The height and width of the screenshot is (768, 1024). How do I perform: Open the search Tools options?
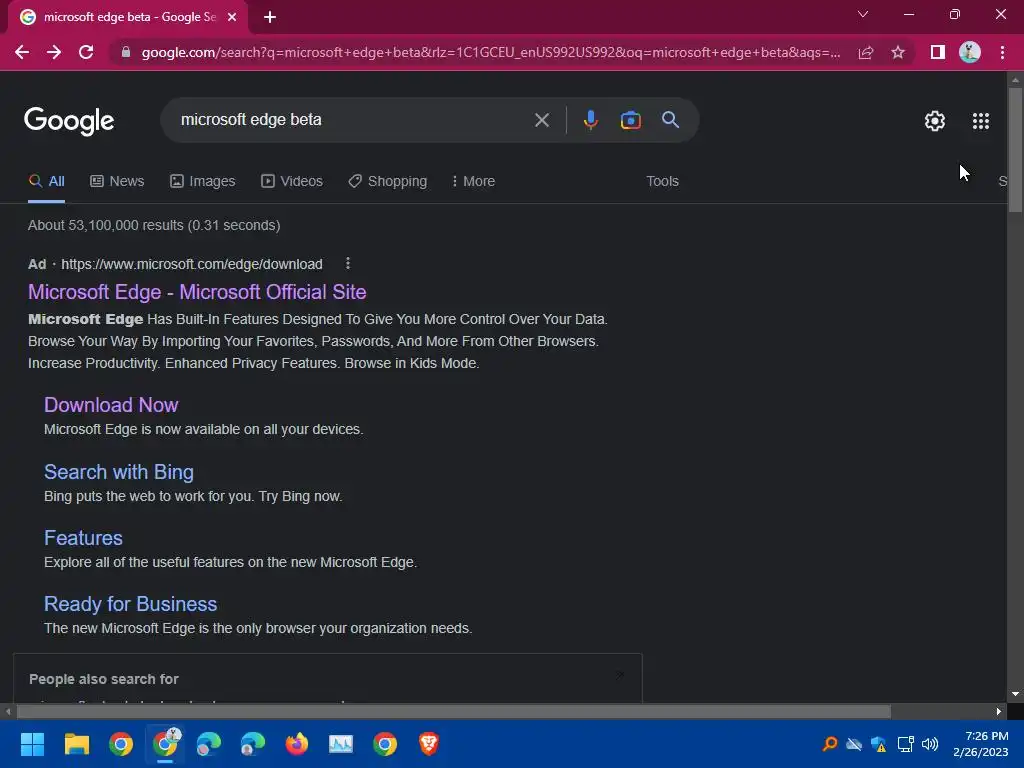tap(662, 181)
